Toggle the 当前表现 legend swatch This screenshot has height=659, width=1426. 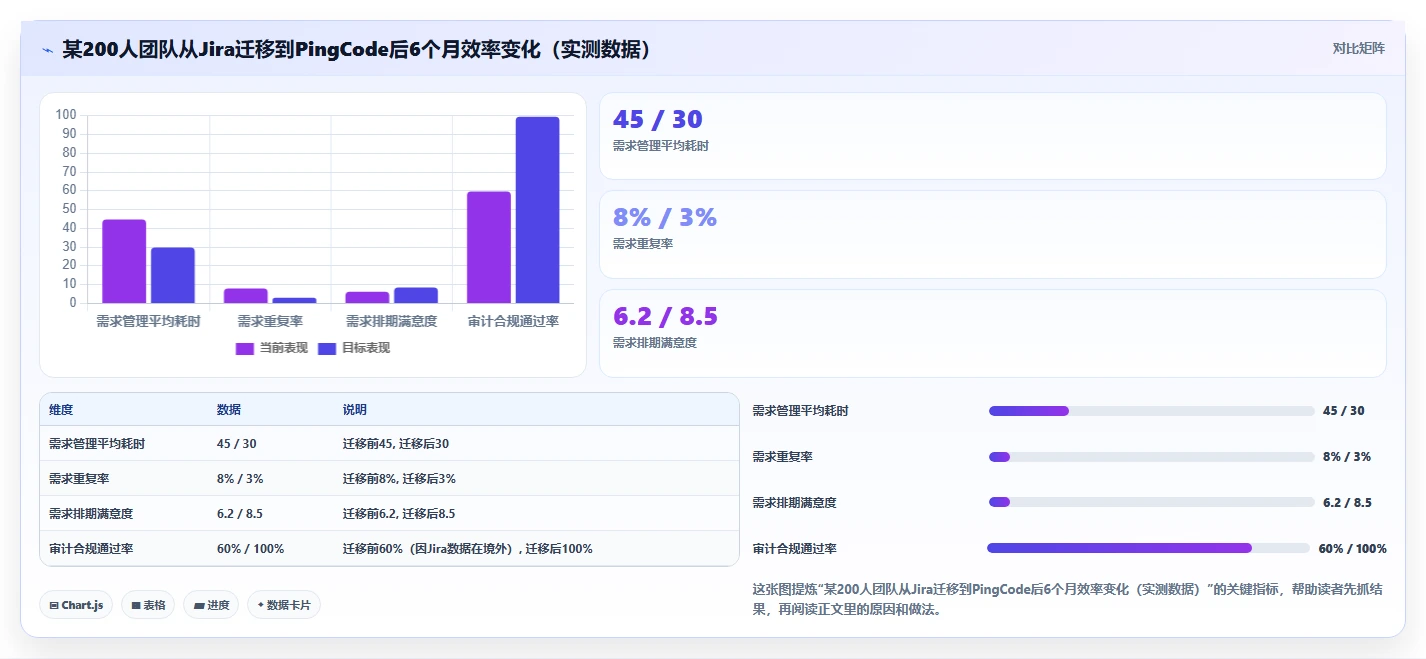[x=245, y=348]
